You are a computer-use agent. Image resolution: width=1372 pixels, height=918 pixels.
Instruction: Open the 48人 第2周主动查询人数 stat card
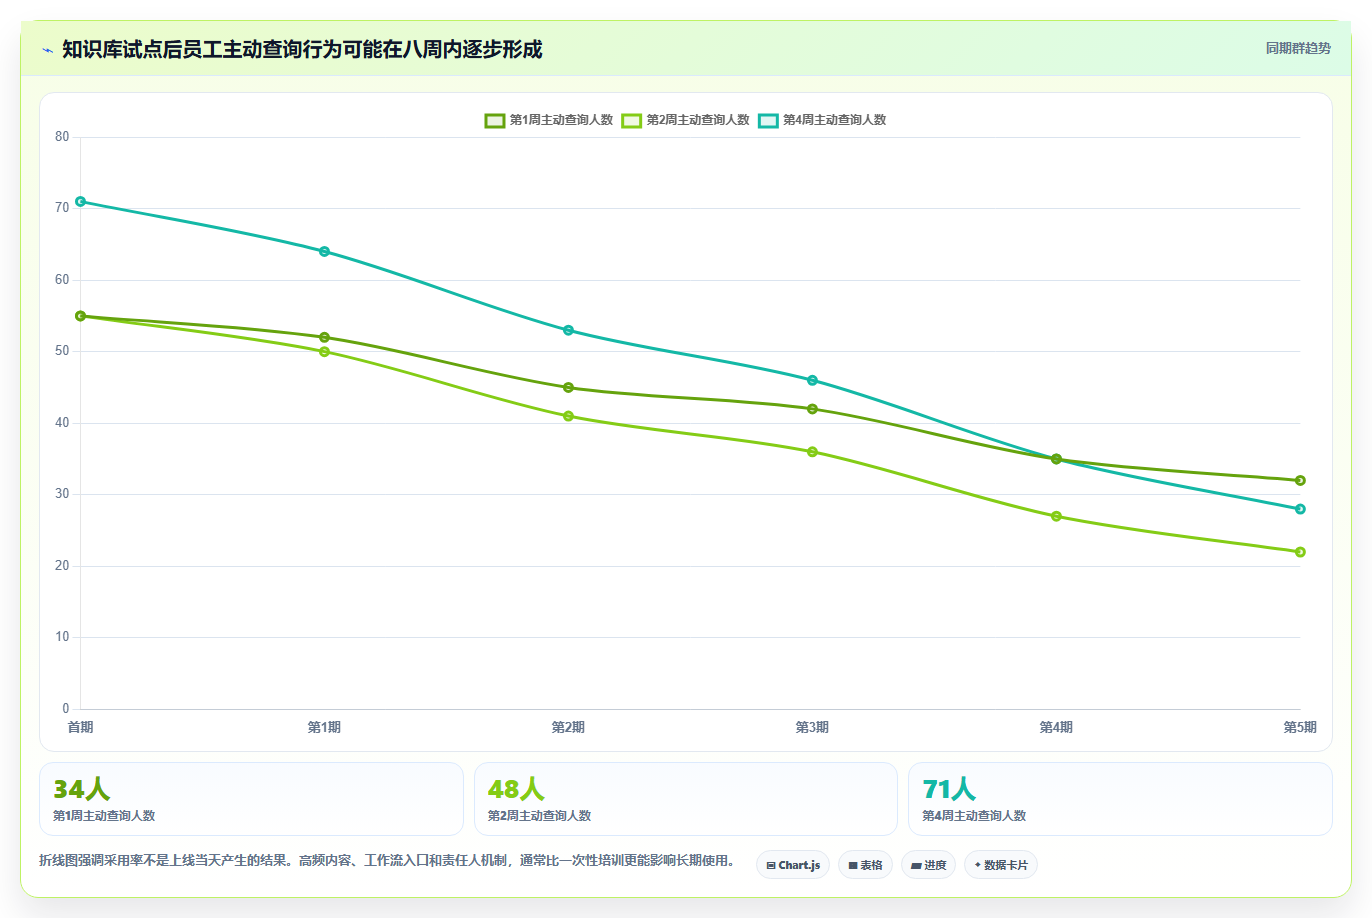[686, 799]
